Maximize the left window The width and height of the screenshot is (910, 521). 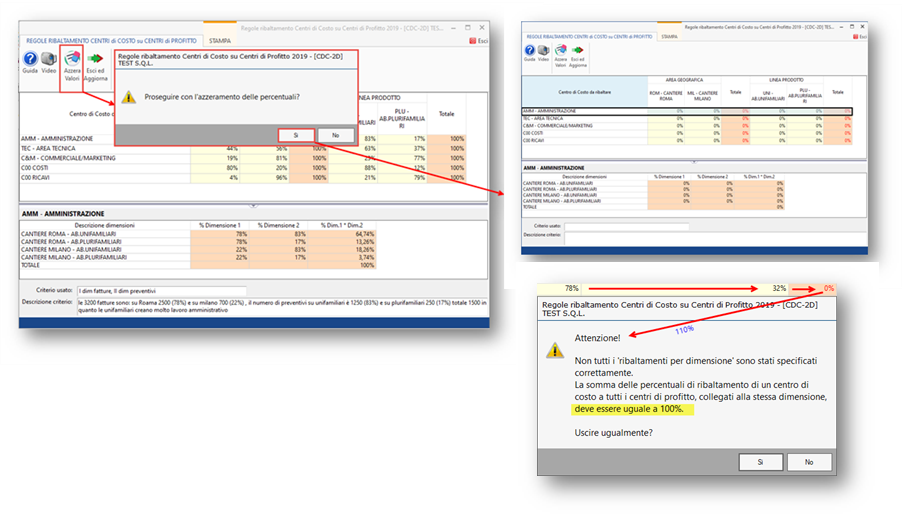(x=468, y=27)
